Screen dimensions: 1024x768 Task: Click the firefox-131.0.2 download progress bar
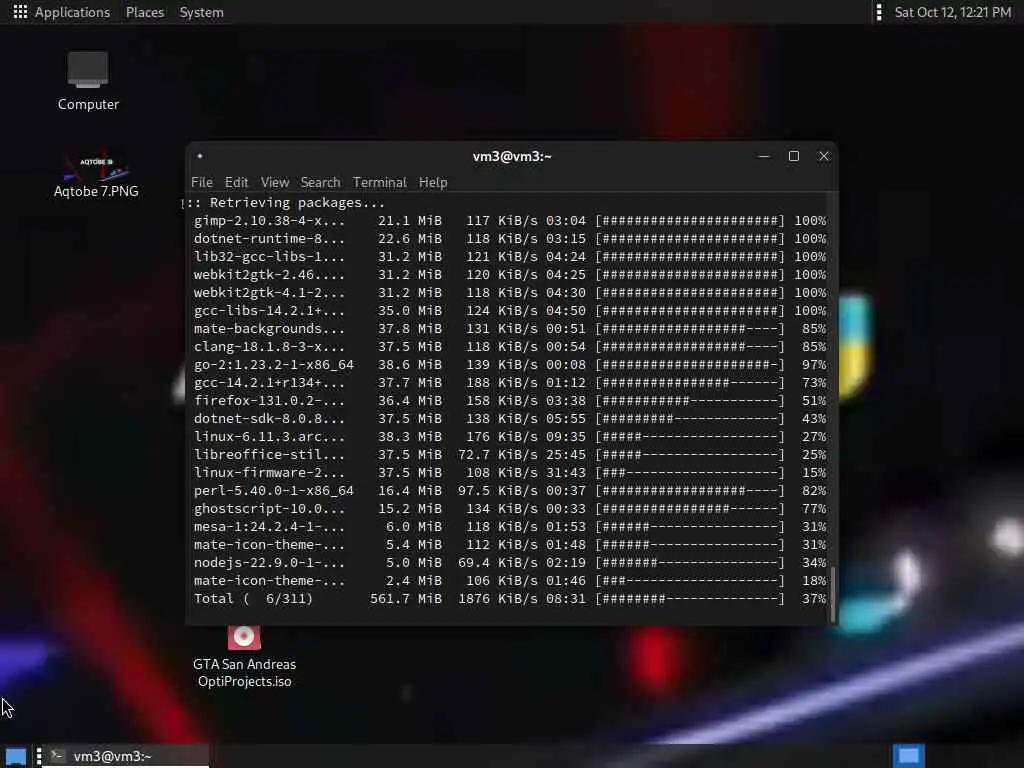pos(690,401)
